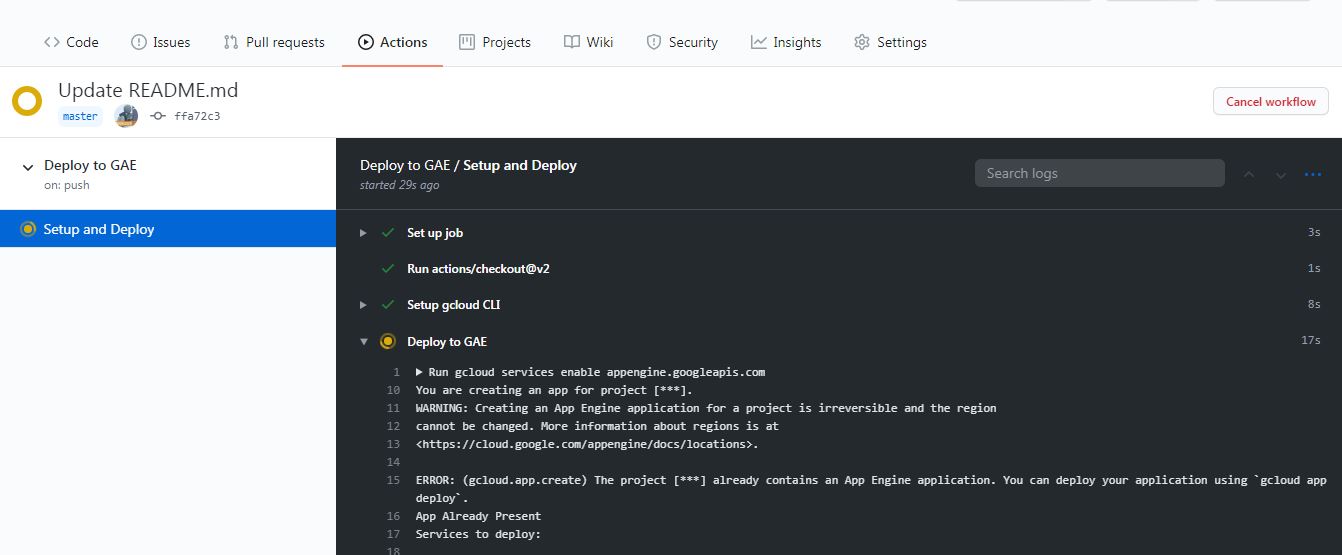The width and height of the screenshot is (1342, 555).
Task: Click the Projects board icon
Action: point(467,42)
